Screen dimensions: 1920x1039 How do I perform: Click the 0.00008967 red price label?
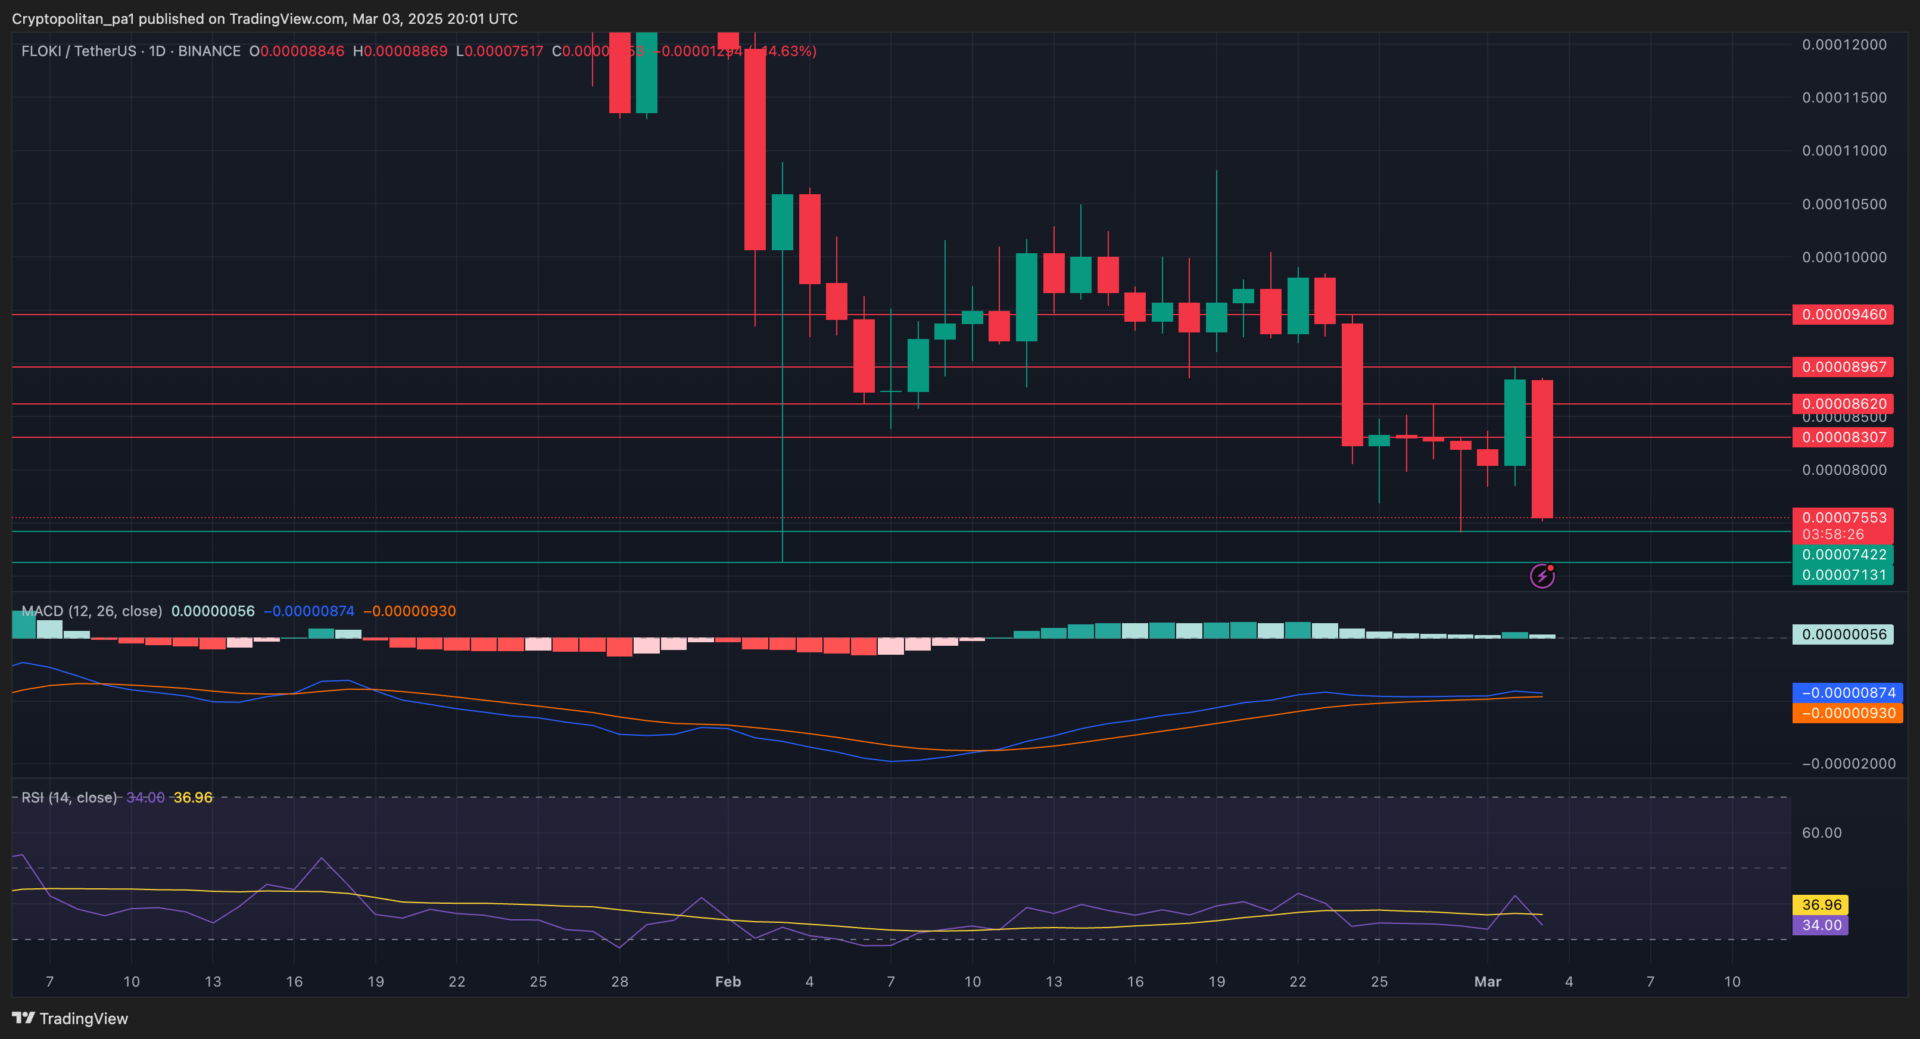[1843, 367]
